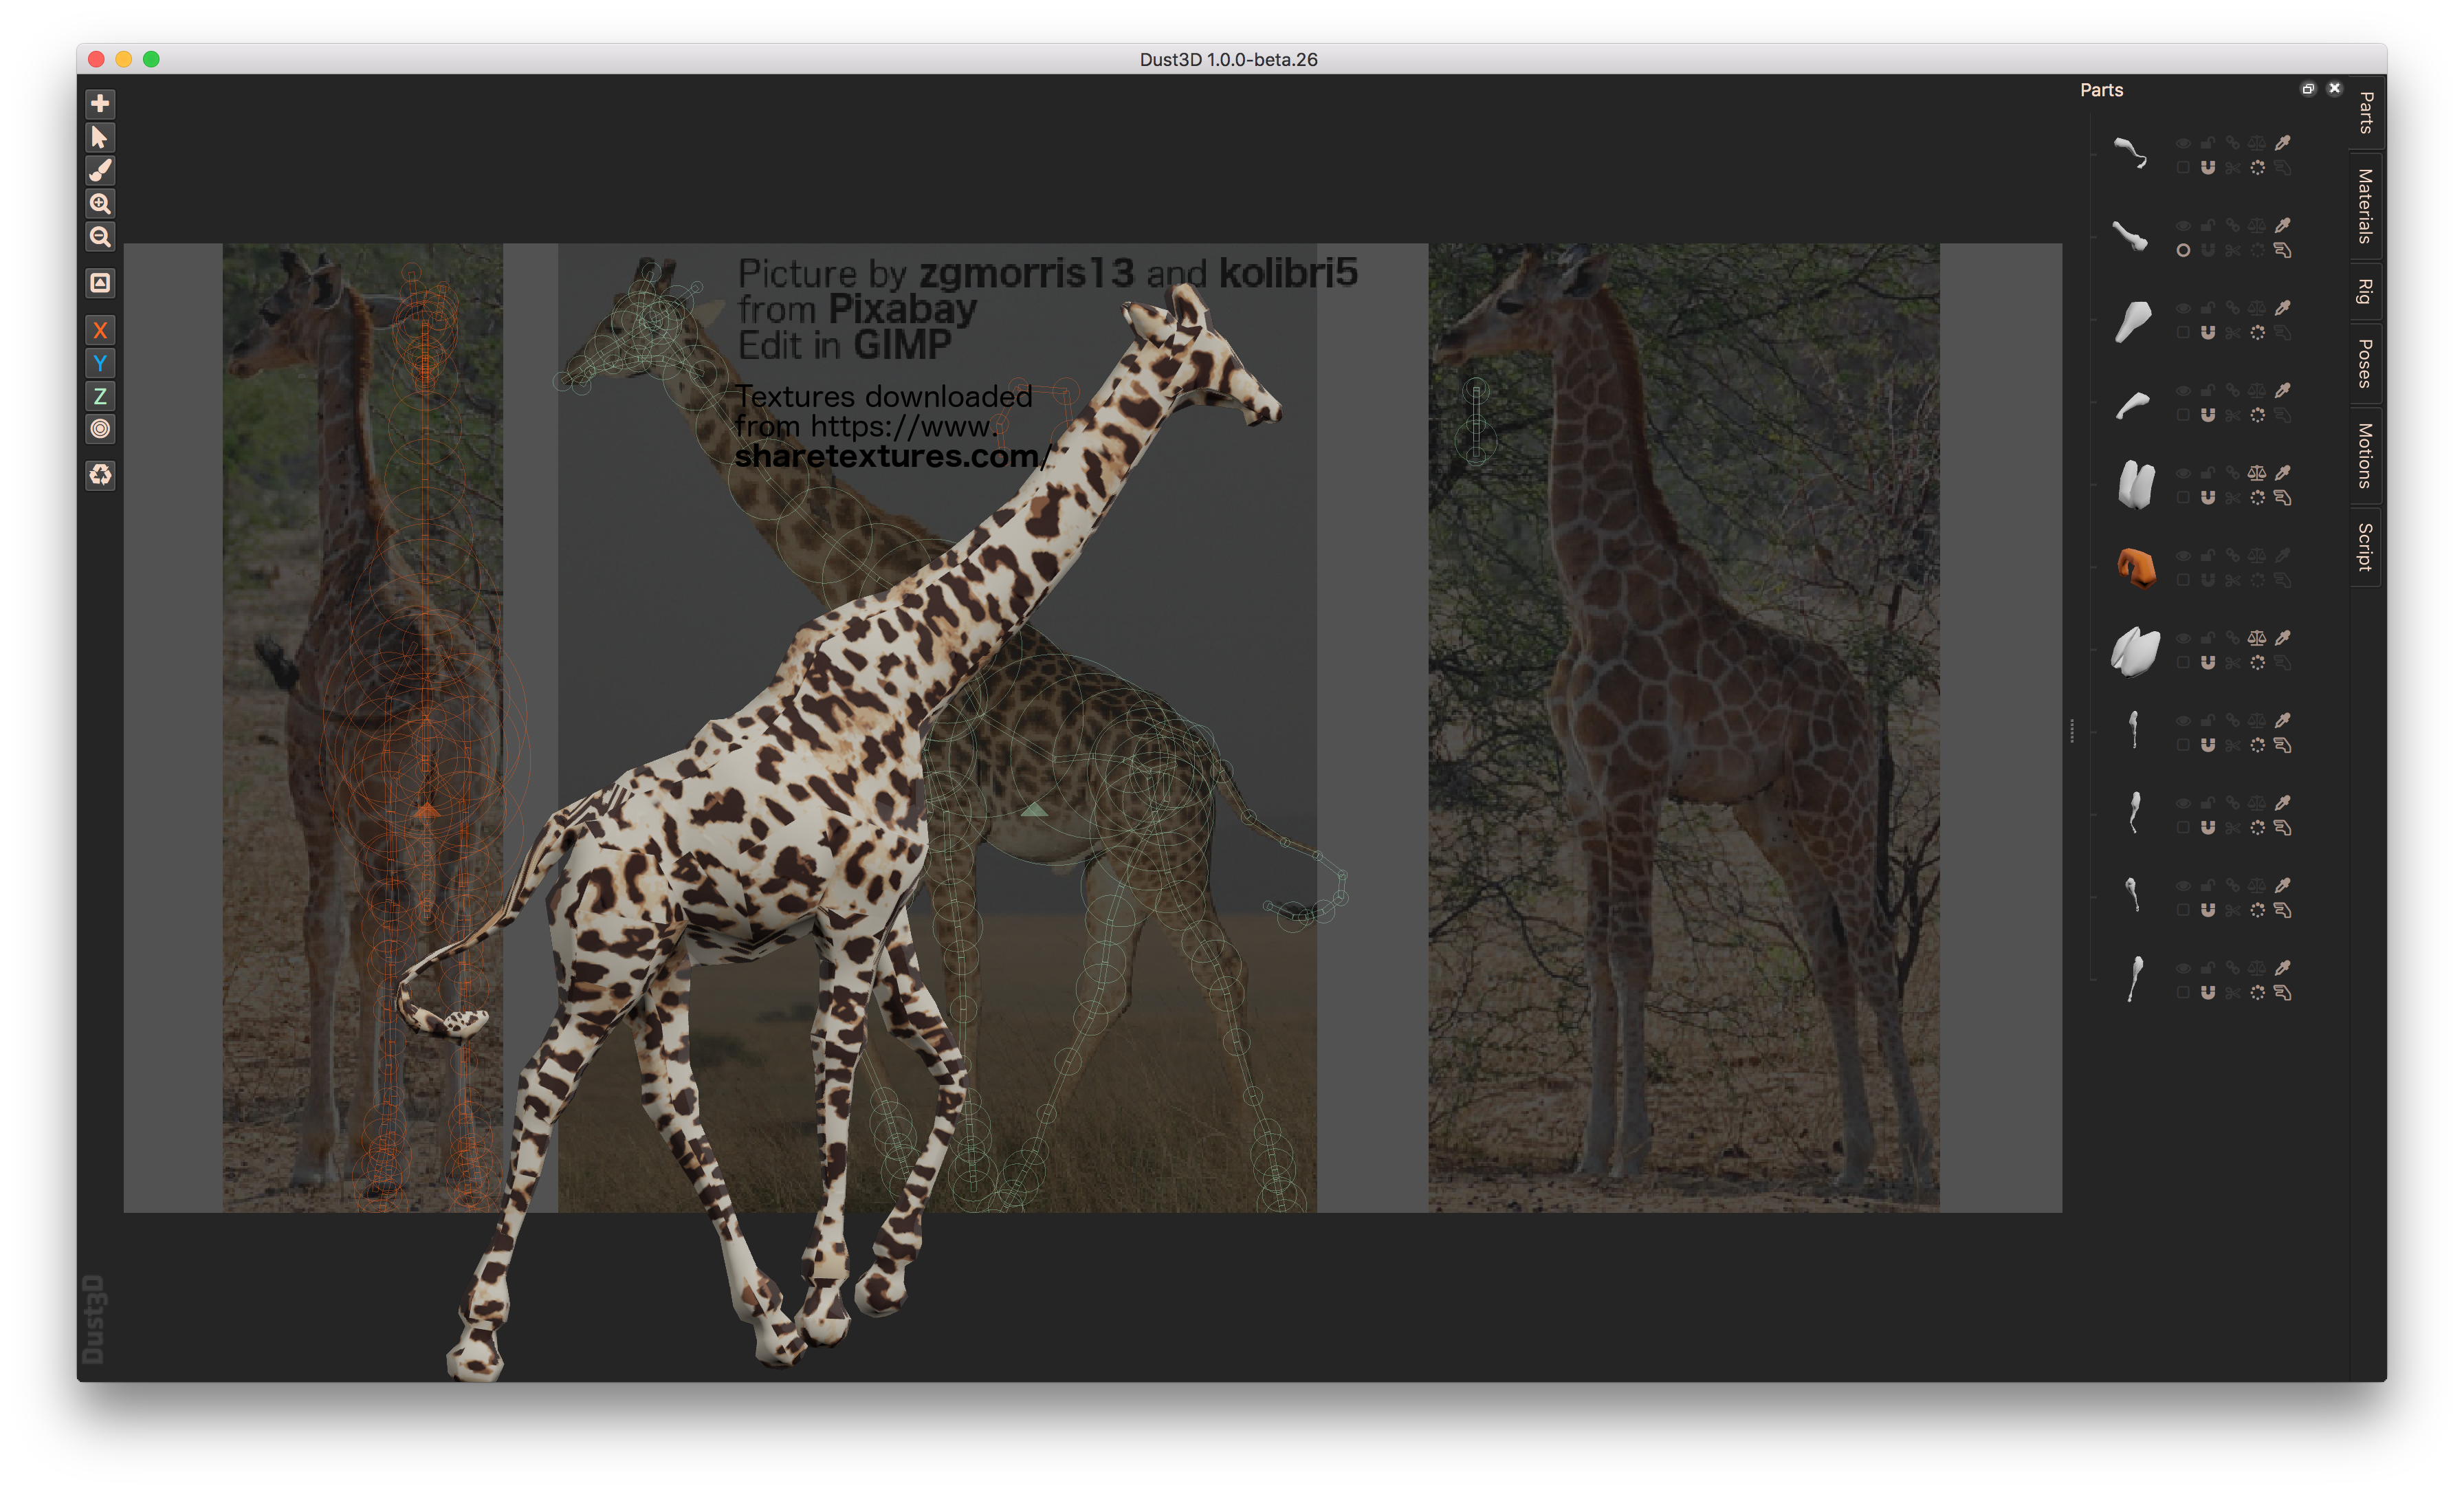Click the recycle regenerate icon
Image resolution: width=2464 pixels, height=1492 pixels.
pyautogui.click(x=100, y=474)
